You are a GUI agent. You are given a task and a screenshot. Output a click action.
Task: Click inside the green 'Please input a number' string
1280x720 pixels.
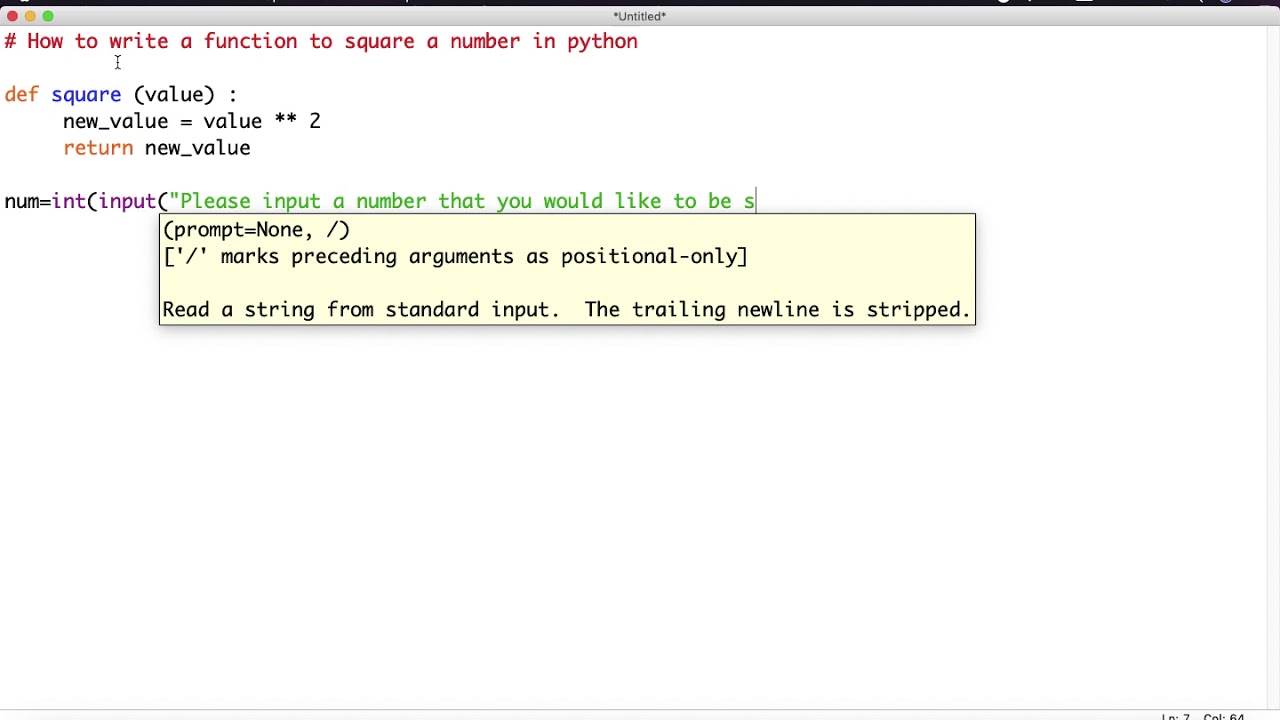pos(462,202)
